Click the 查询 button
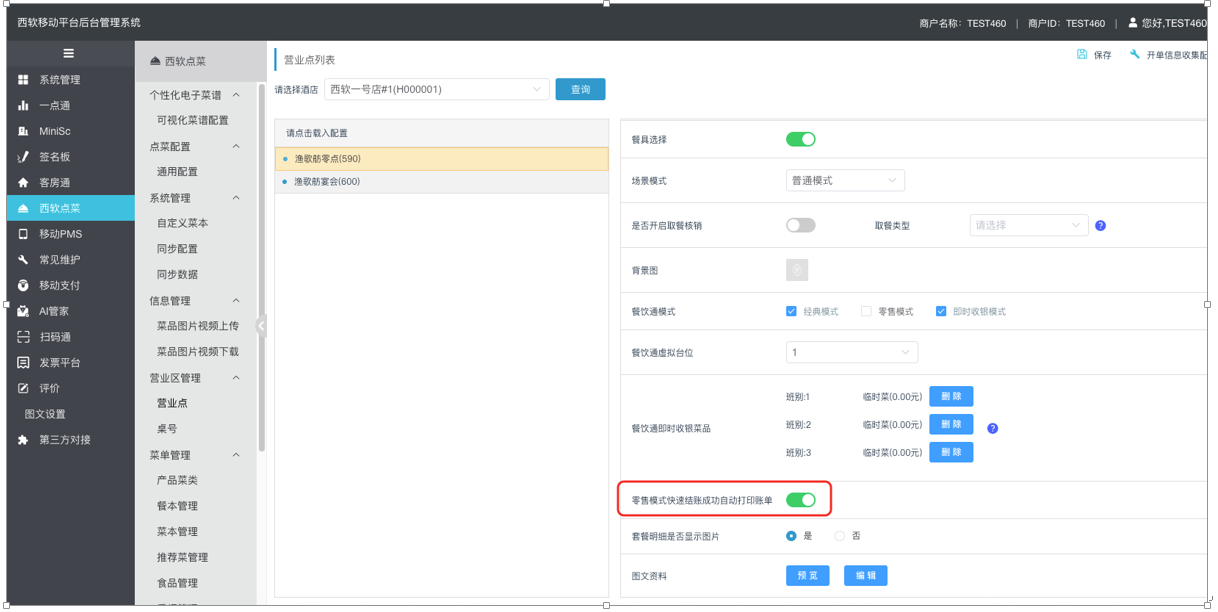The height and width of the screenshot is (612, 1218). tap(580, 90)
